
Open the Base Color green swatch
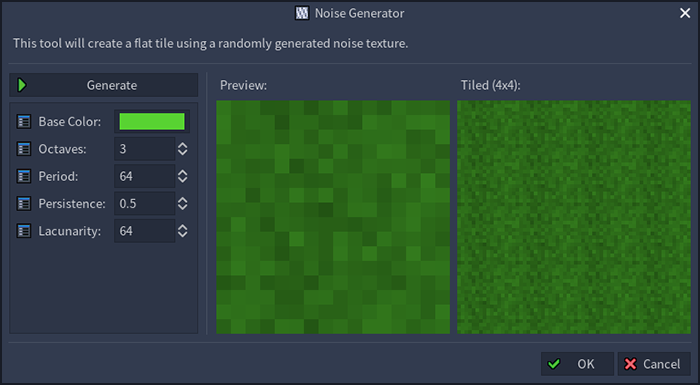click(x=152, y=121)
